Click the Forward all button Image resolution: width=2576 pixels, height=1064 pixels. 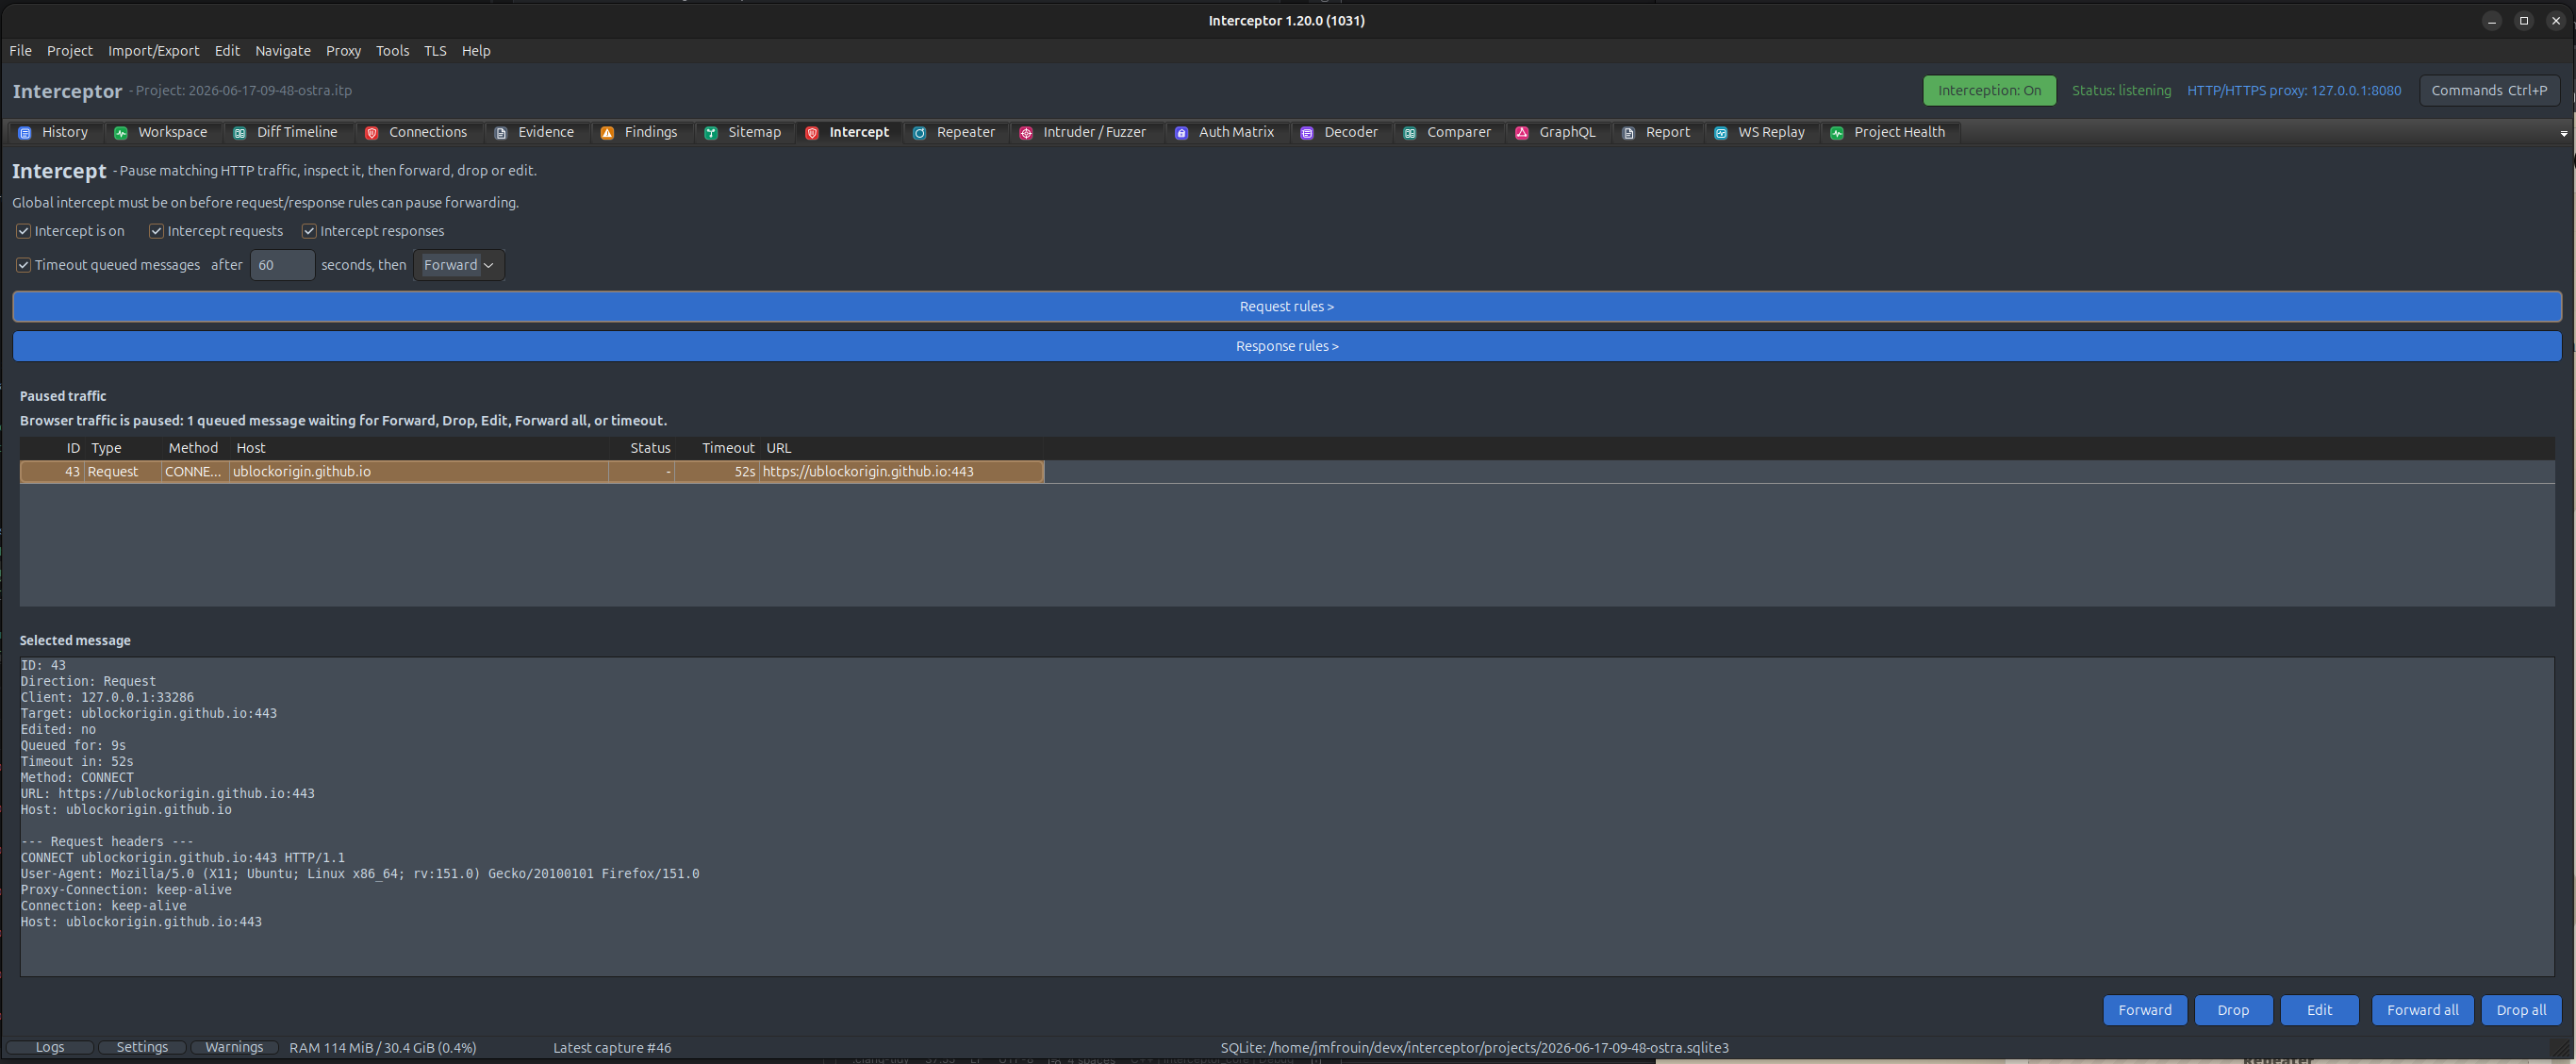coord(2422,1010)
